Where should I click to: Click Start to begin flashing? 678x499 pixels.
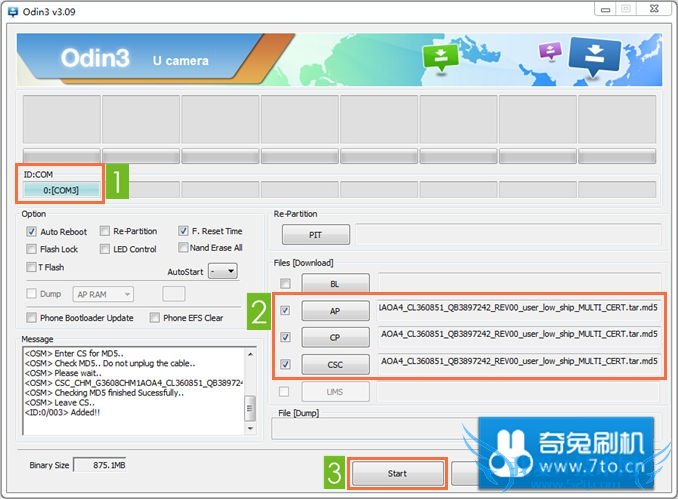click(397, 473)
